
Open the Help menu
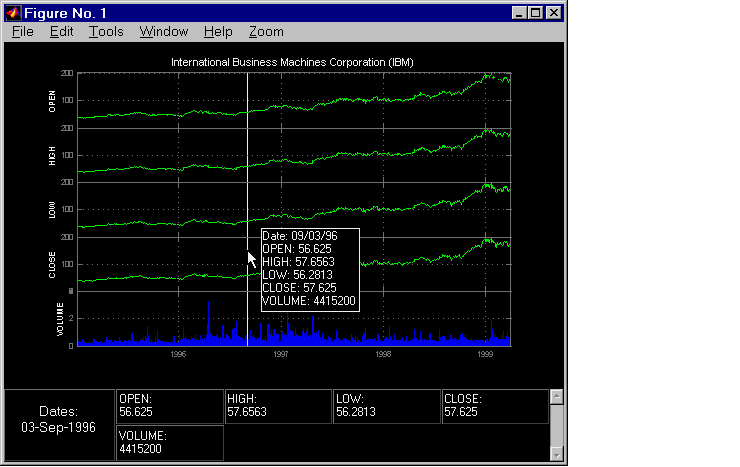pos(218,32)
